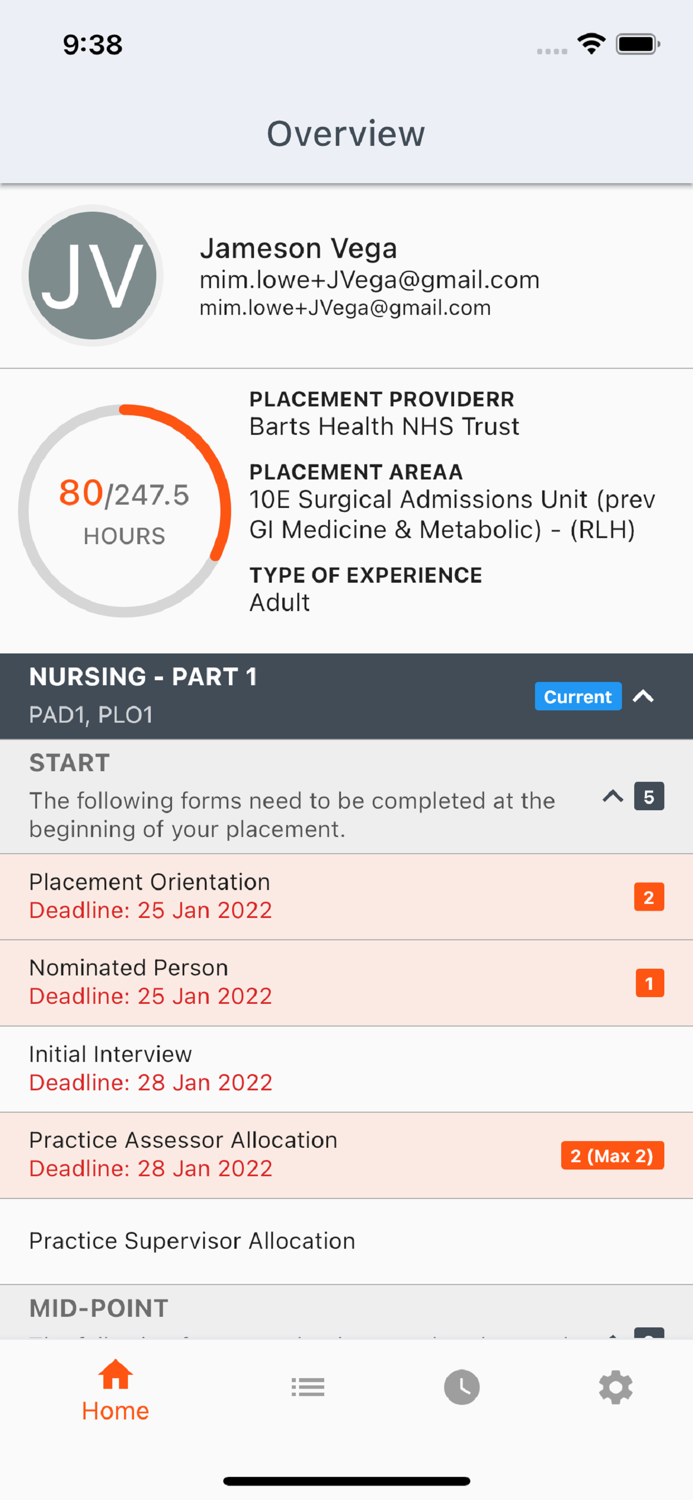Tap the Start section count badge 5
This screenshot has height=1500, width=693.
(649, 797)
